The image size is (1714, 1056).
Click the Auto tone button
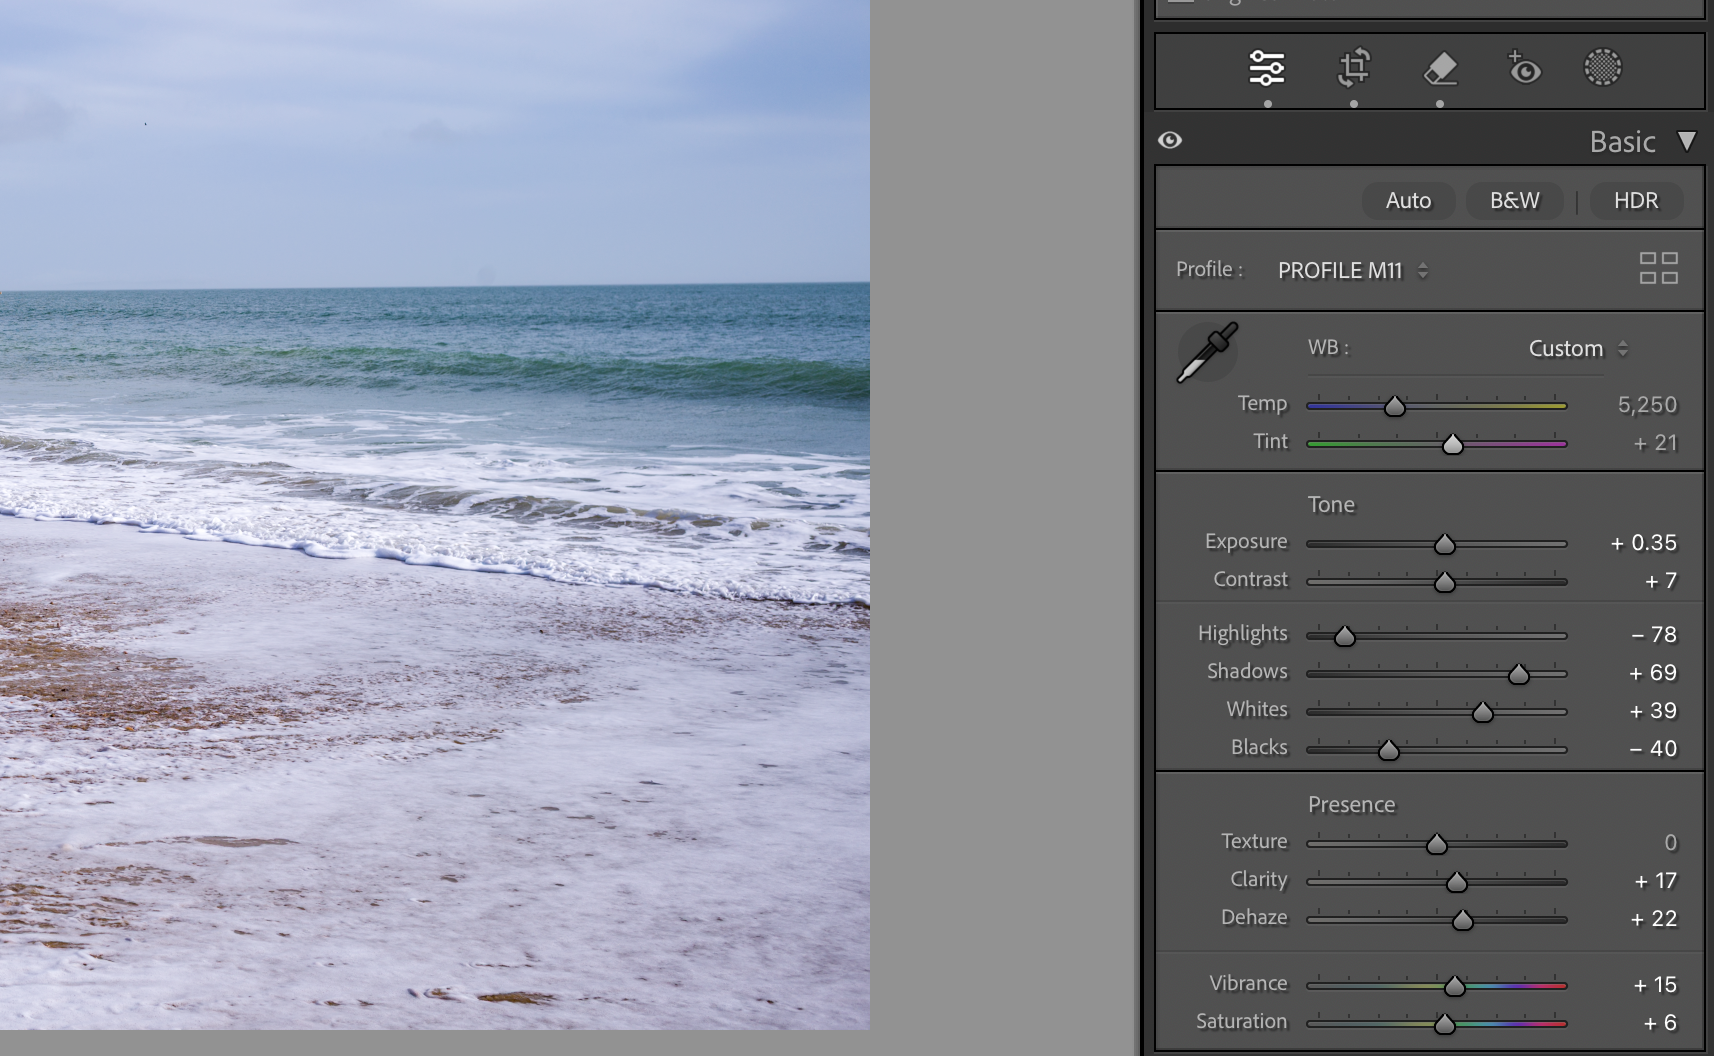point(1408,201)
